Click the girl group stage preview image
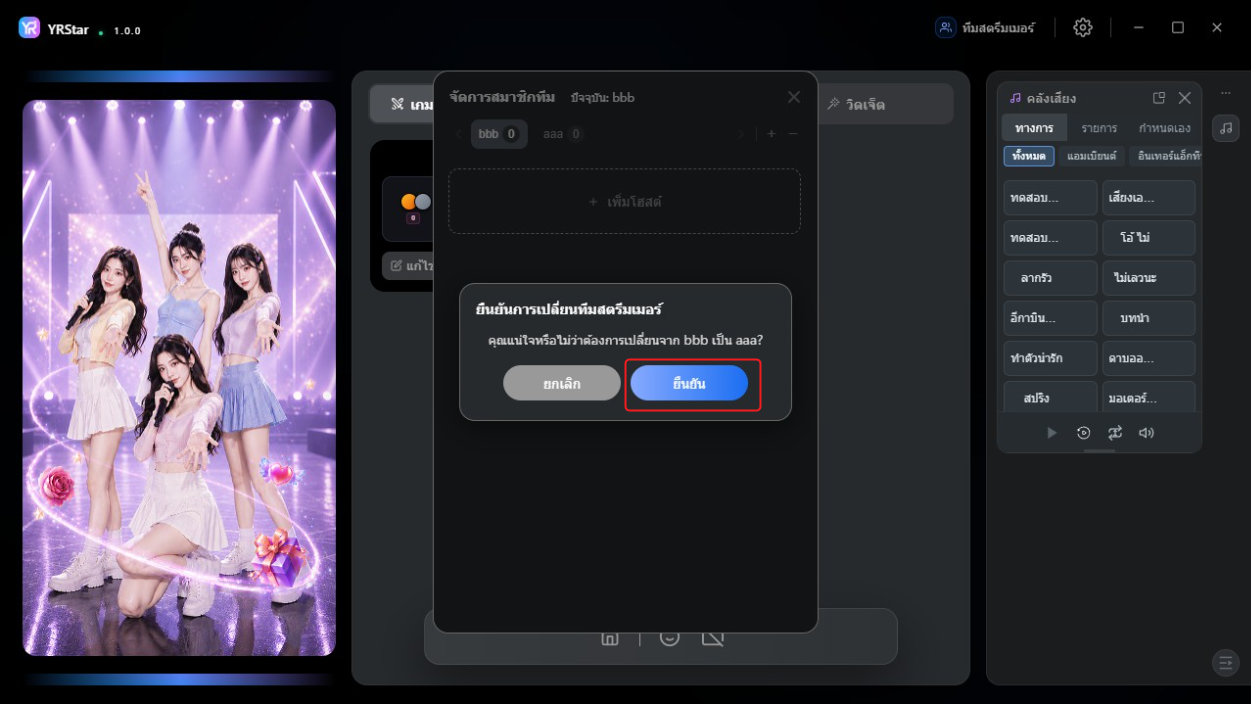The image size is (1251, 704). [179, 378]
